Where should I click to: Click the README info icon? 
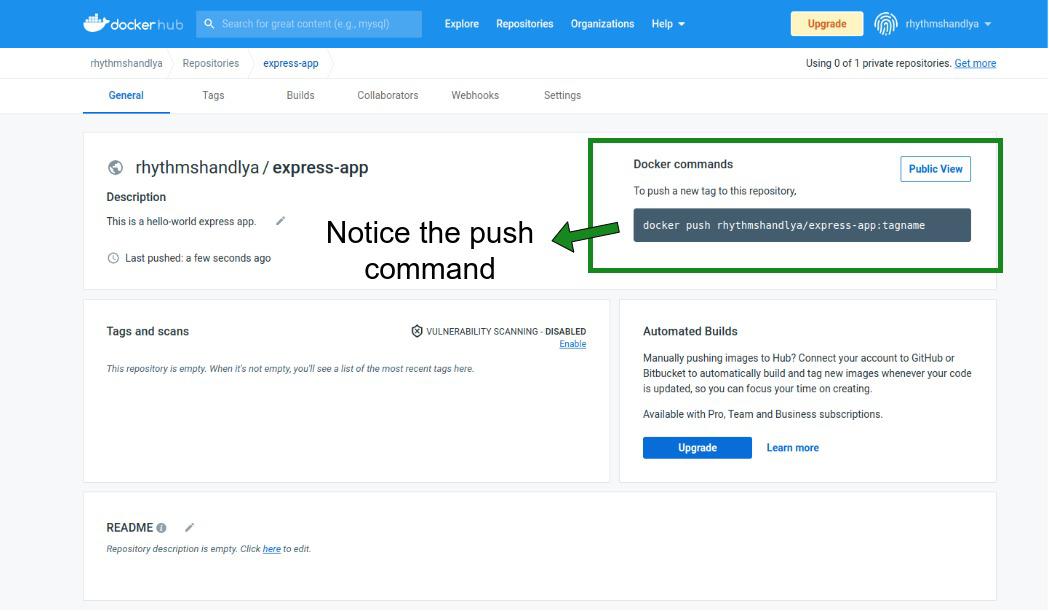click(161, 528)
